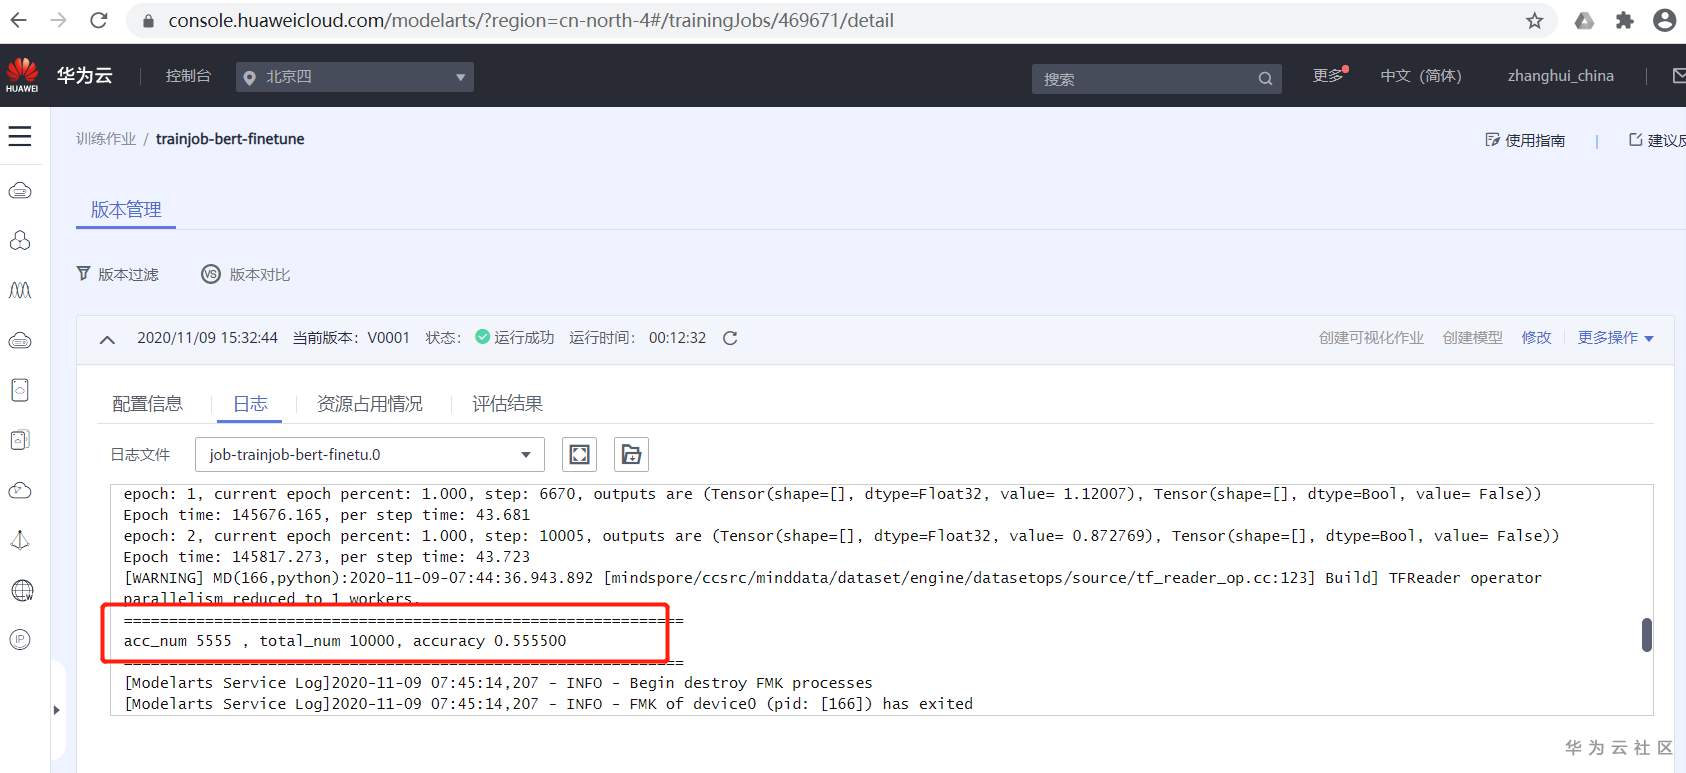
Task: Reload the current page
Action: pos(98,20)
